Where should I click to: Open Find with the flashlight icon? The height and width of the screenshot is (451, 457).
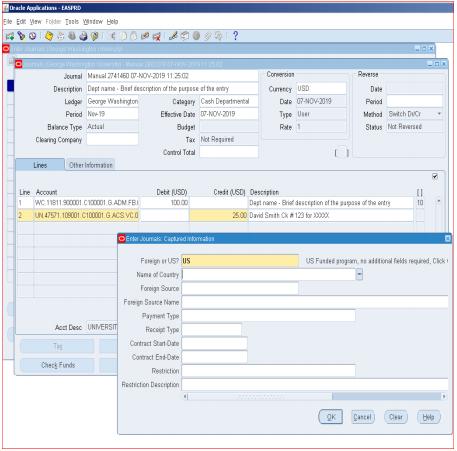pyautogui.click(x=21, y=36)
